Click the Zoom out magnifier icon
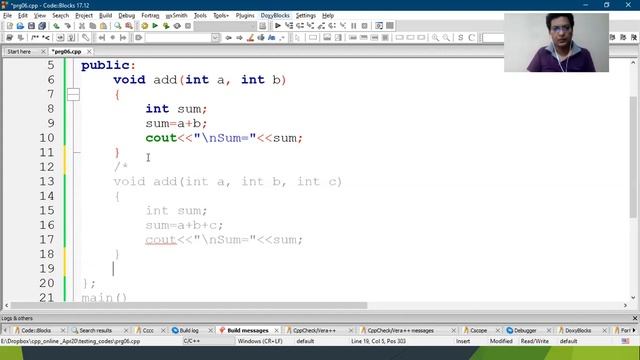640x360 pixels. [447, 38]
